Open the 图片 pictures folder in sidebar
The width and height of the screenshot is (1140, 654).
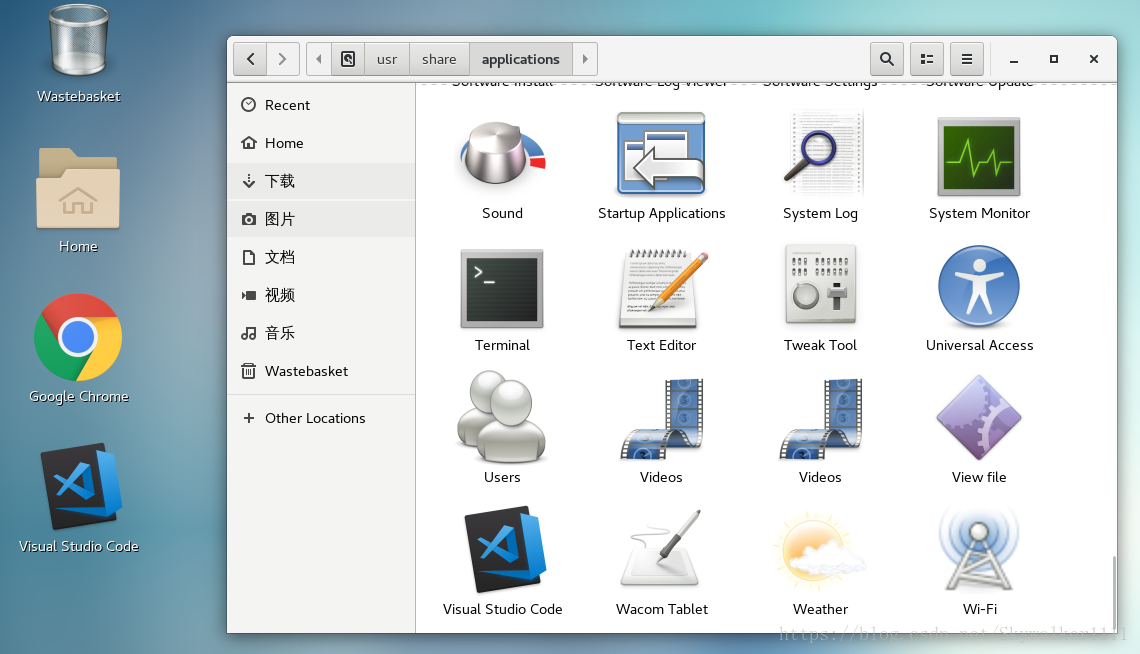click(x=321, y=219)
